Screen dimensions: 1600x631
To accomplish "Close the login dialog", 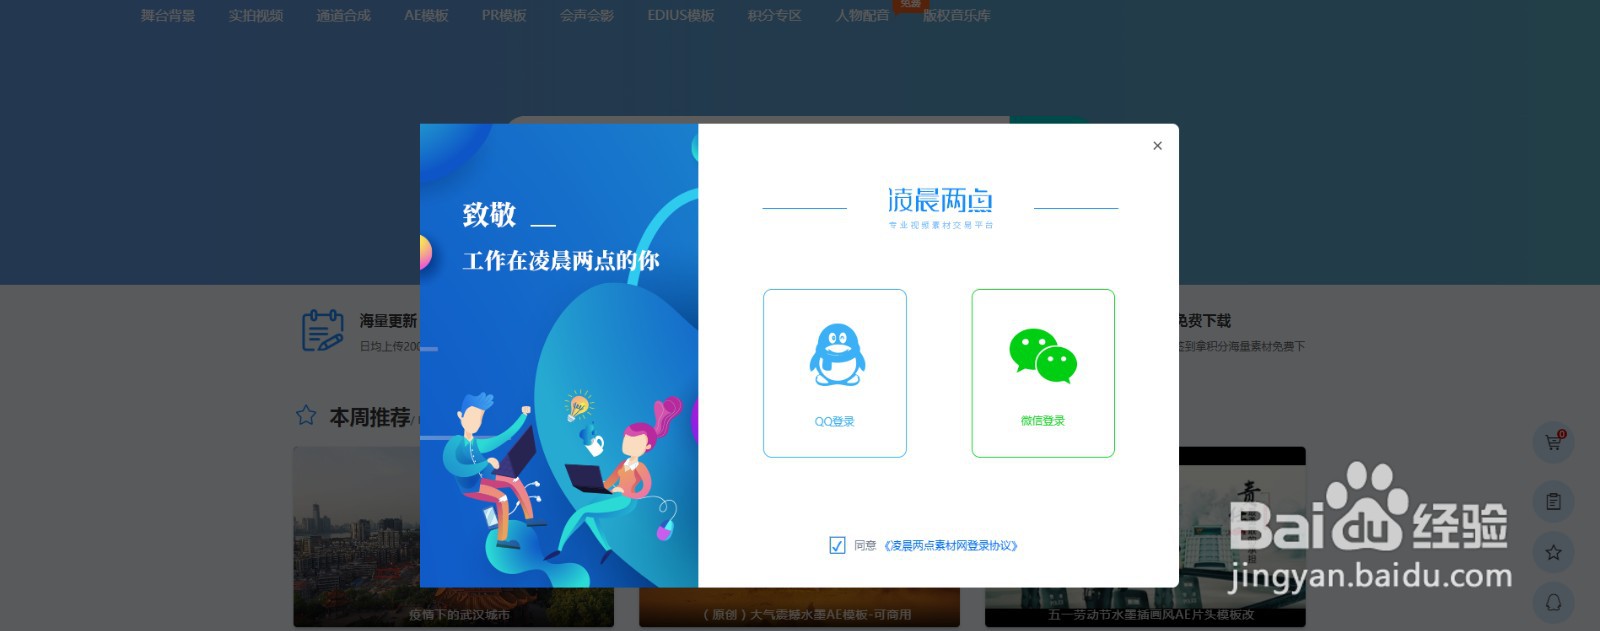I will [x=1157, y=146].
